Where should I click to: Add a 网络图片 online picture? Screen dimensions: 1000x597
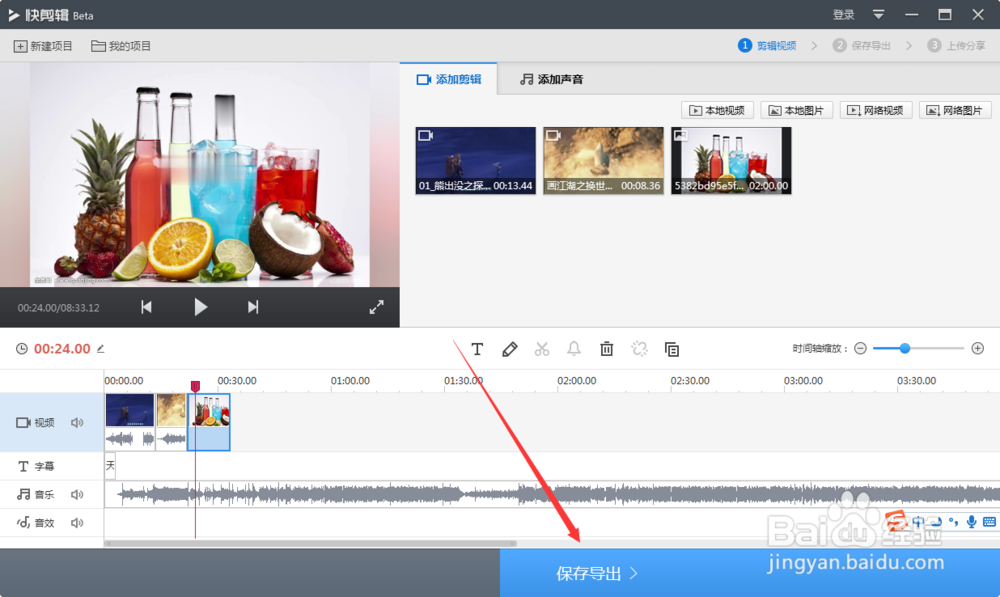pos(955,110)
